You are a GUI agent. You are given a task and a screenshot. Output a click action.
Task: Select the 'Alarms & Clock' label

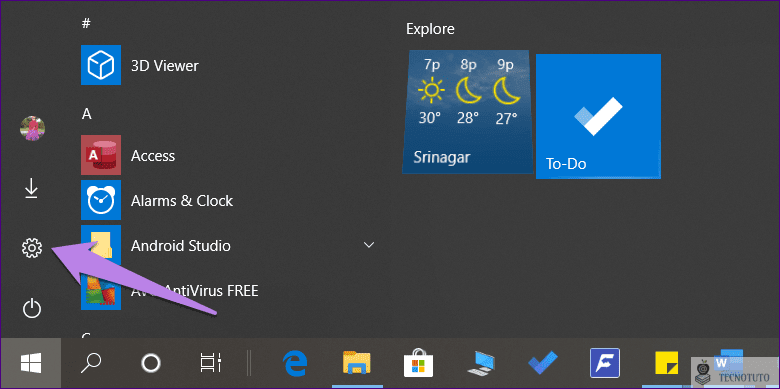tap(182, 201)
